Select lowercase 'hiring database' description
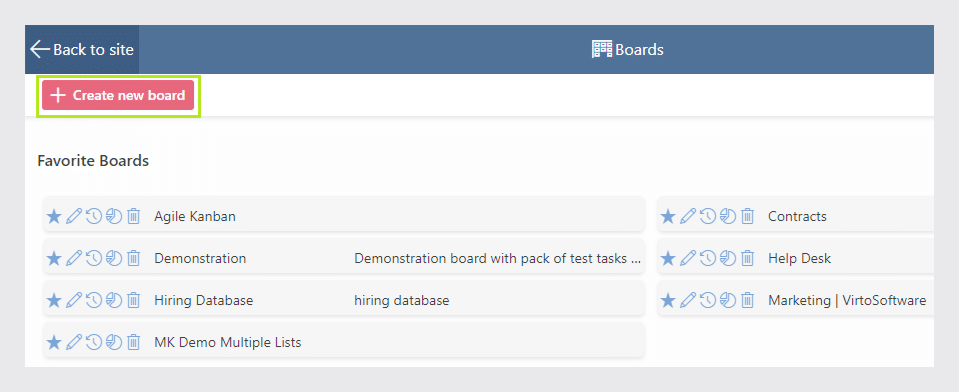 (x=402, y=301)
